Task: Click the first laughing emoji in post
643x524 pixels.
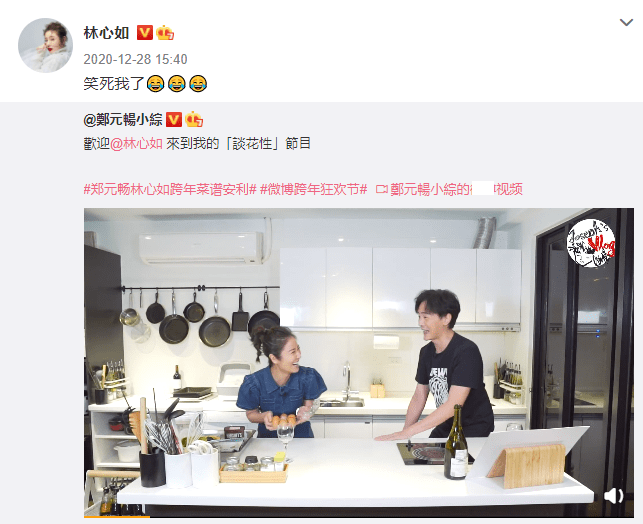Action: click(155, 84)
